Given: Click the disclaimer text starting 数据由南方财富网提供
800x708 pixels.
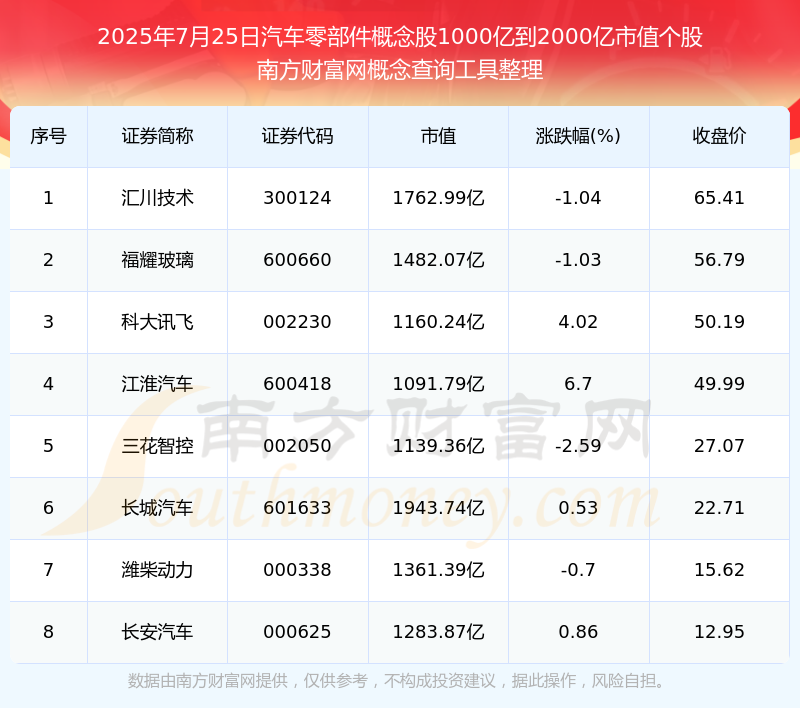Looking at the screenshot, I should [396, 681].
